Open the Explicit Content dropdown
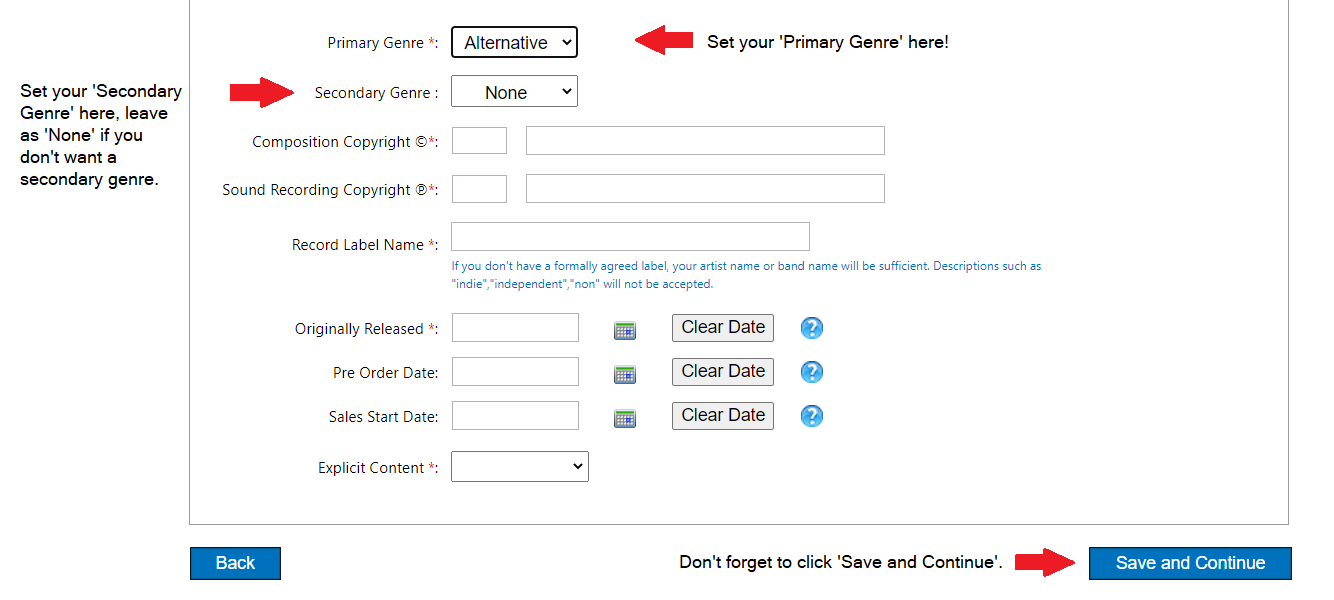The width and height of the screenshot is (1334, 600). [519, 466]
